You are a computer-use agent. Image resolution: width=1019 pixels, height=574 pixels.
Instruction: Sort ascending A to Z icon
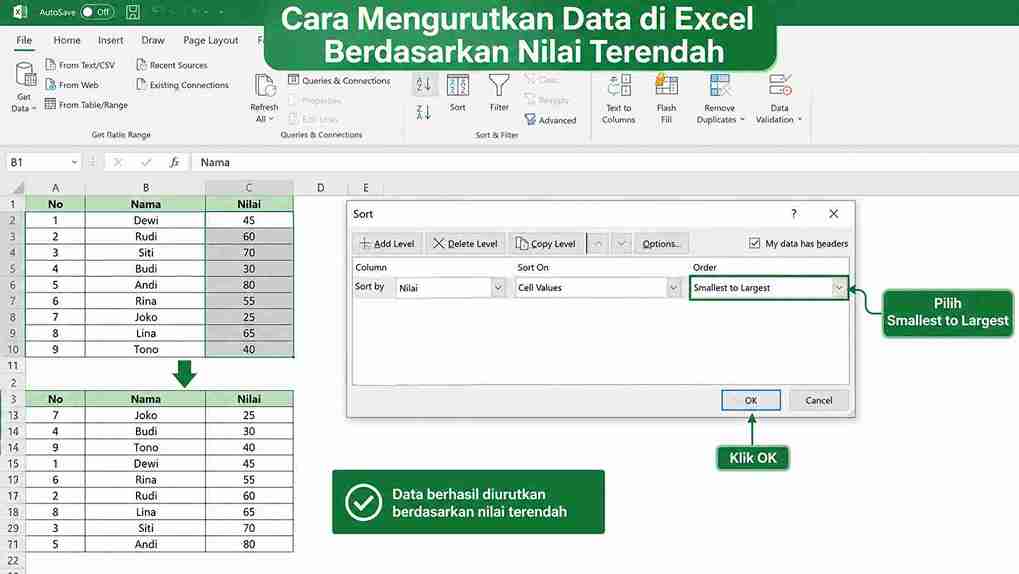[424, 85]
